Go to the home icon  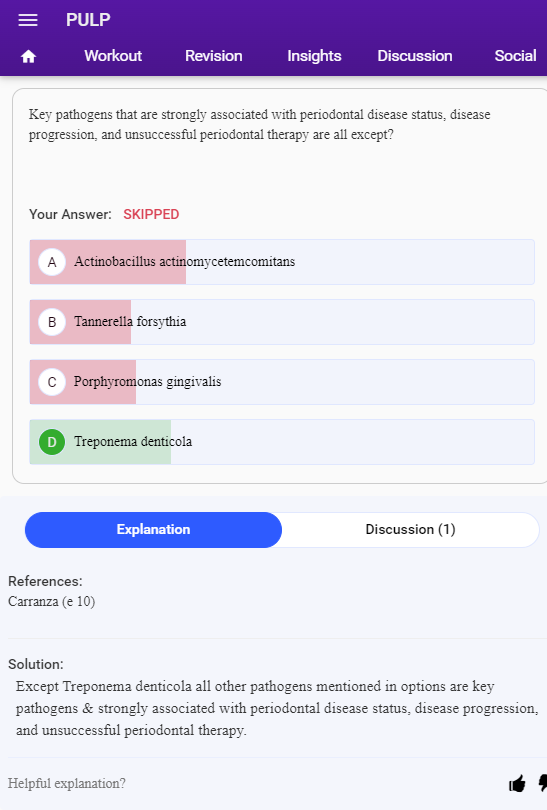click(28, 56)
